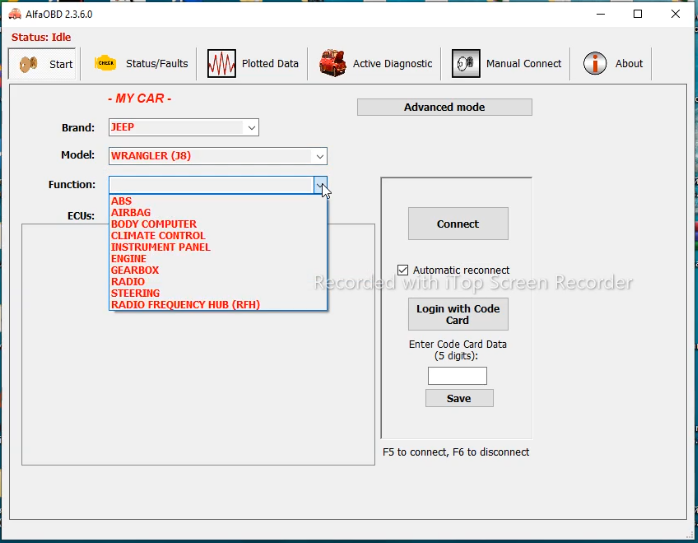Close the AlfaOBD window

(x=675, y=14)
